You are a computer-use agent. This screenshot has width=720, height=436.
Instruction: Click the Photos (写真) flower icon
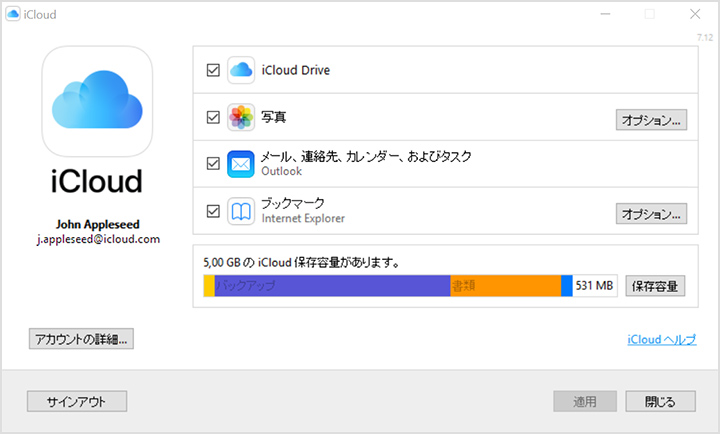(x=241, y=118)
